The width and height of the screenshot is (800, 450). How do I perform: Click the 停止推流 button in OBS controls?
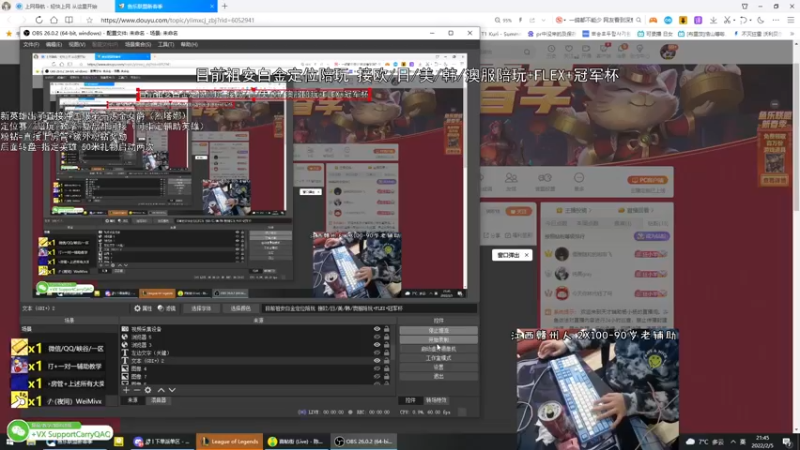click(x=438, y=330)
